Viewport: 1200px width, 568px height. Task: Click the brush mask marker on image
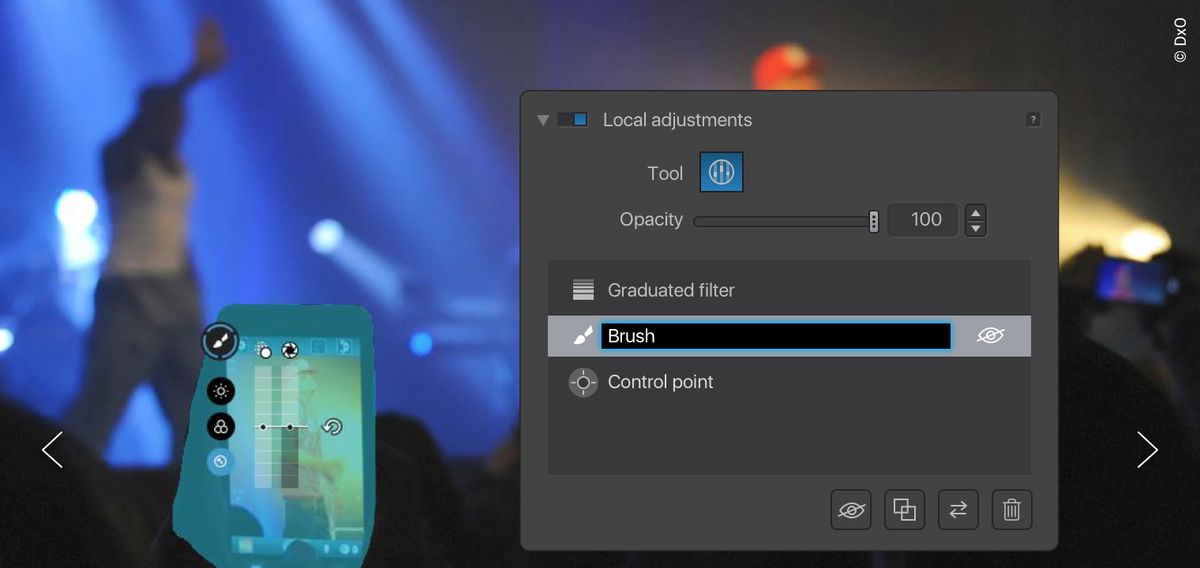(x=220, y=341)
